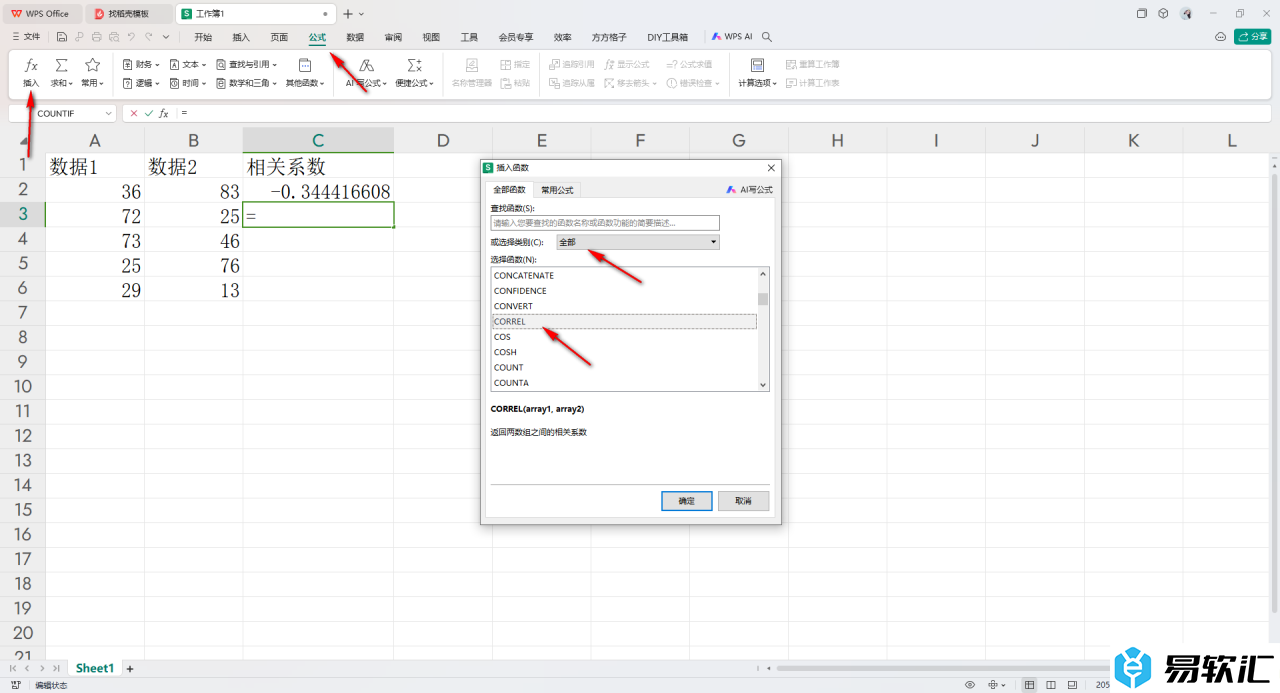Open the 时间 (date and time) functions dropdown
Viewport: 1280px width, 693px height.
pos(188,84)
